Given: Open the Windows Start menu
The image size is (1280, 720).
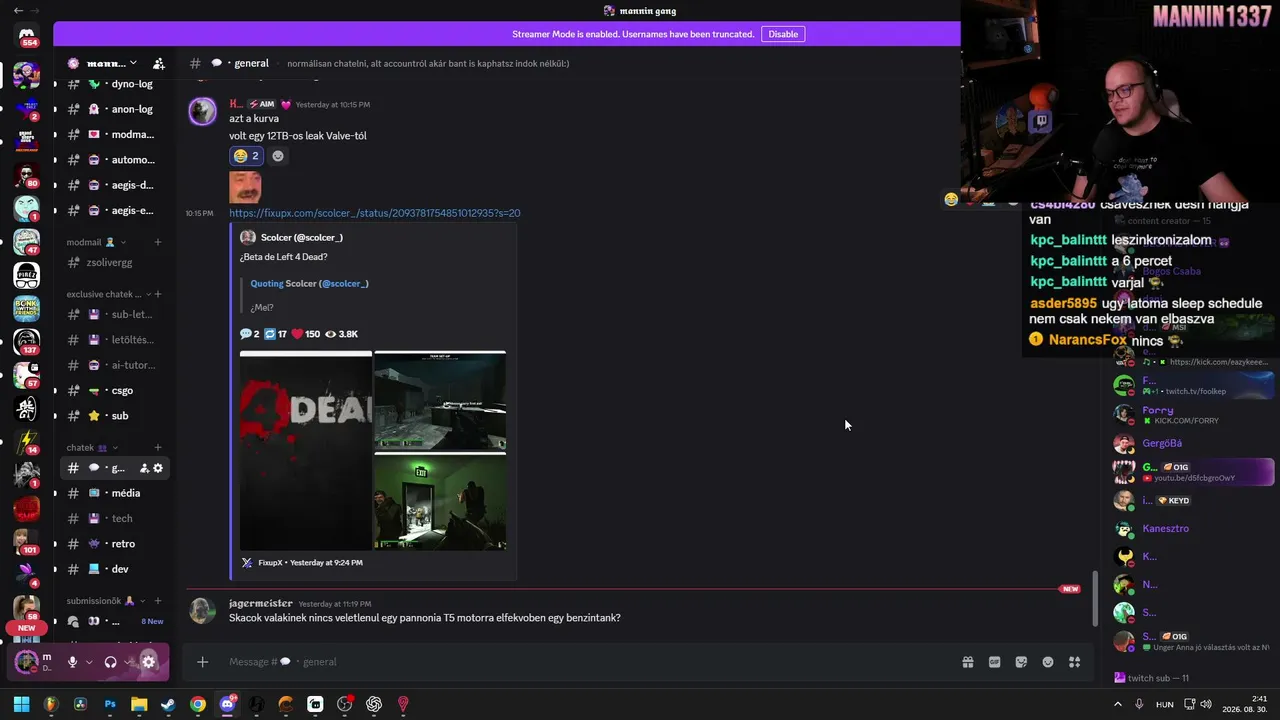Looking at the screenshot, I should tap(21, 704).
